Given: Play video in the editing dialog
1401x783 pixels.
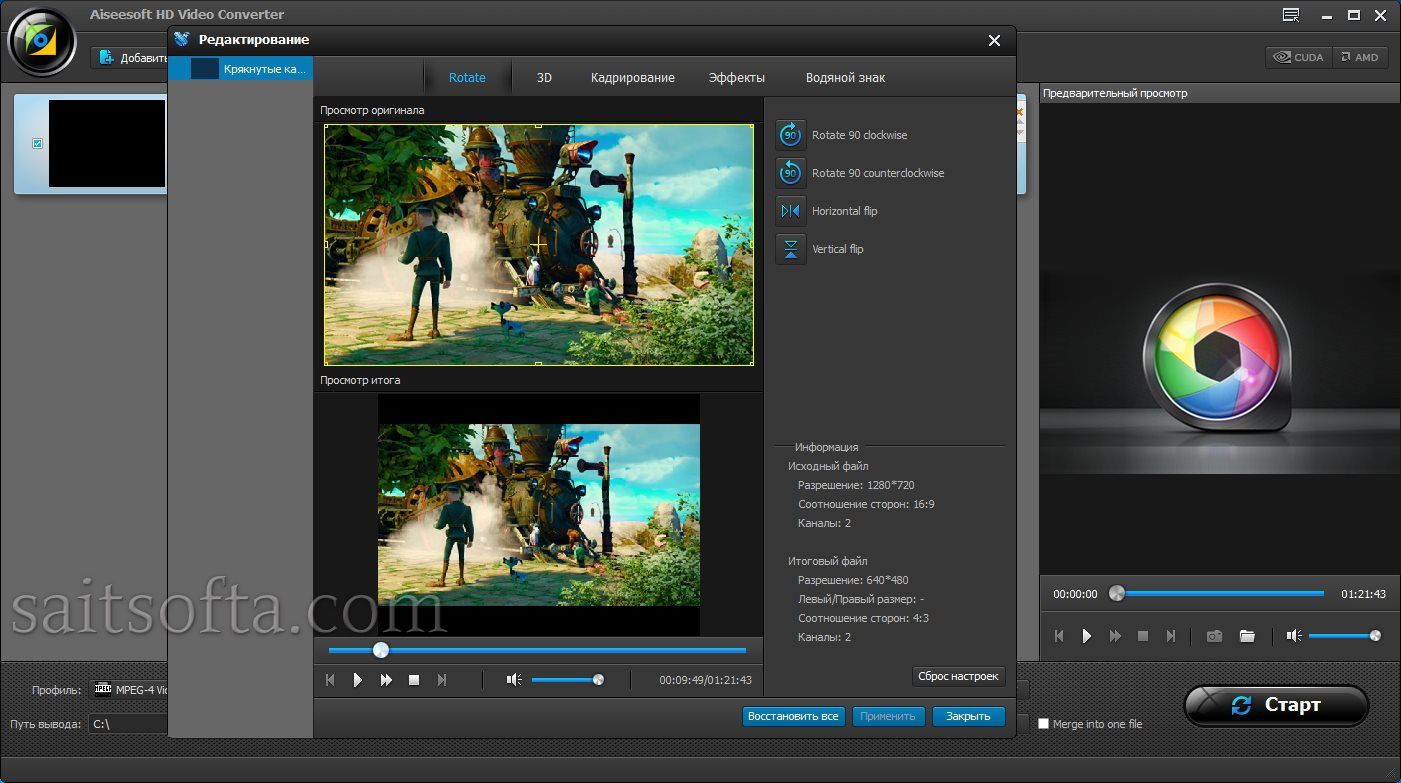Looking at the screenshot, I should tap(357, 680).
